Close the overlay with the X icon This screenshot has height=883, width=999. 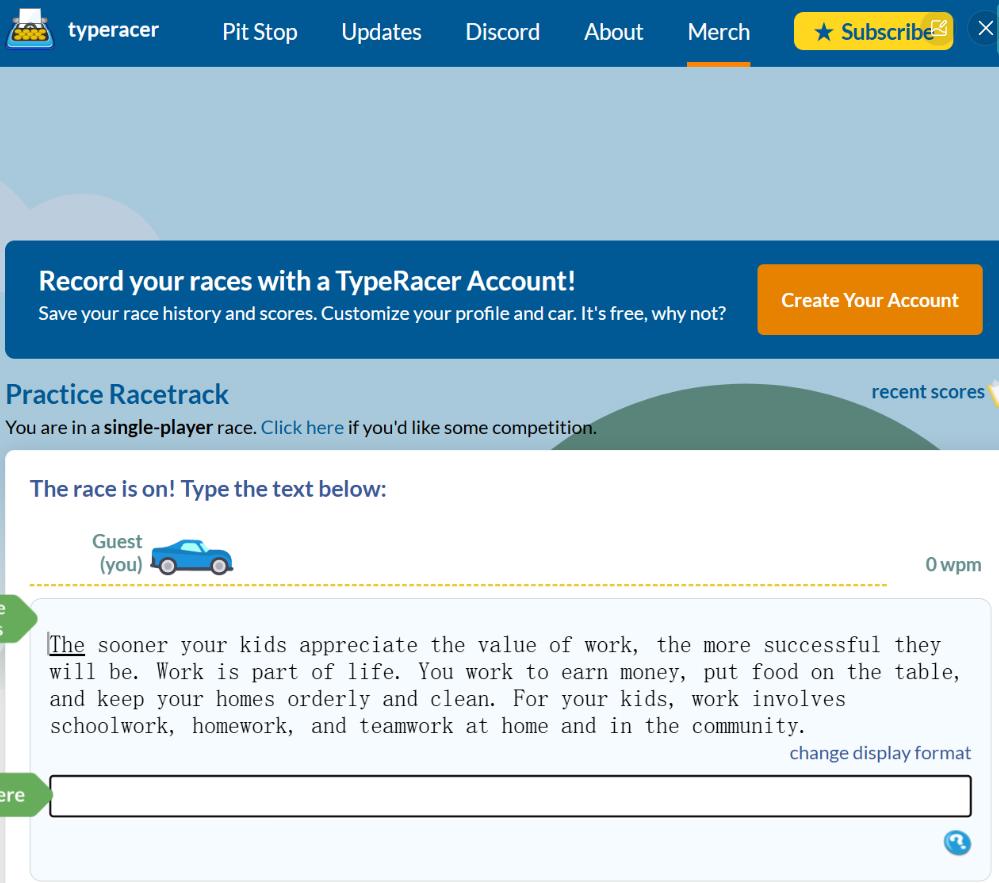click(x=985, y=28)
